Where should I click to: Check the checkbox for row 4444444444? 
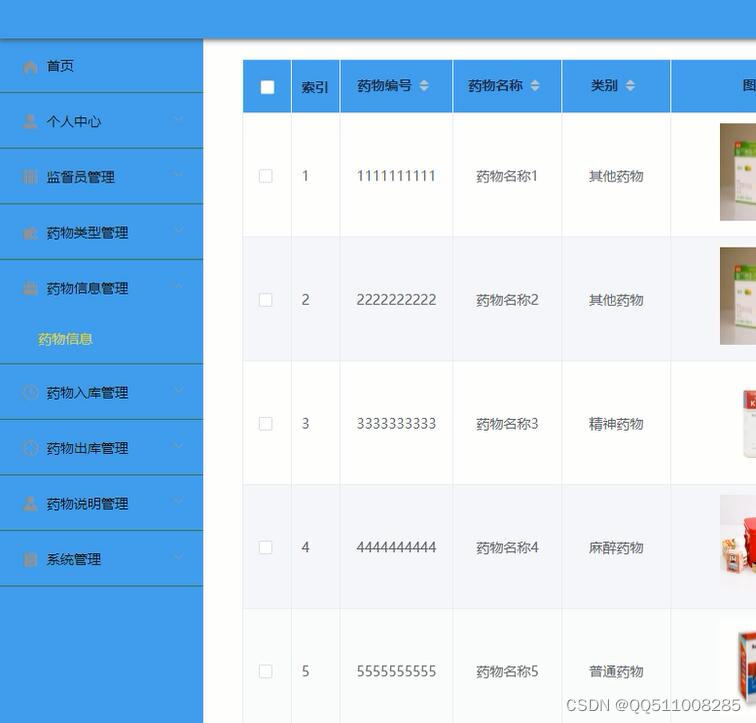[266, 548]
